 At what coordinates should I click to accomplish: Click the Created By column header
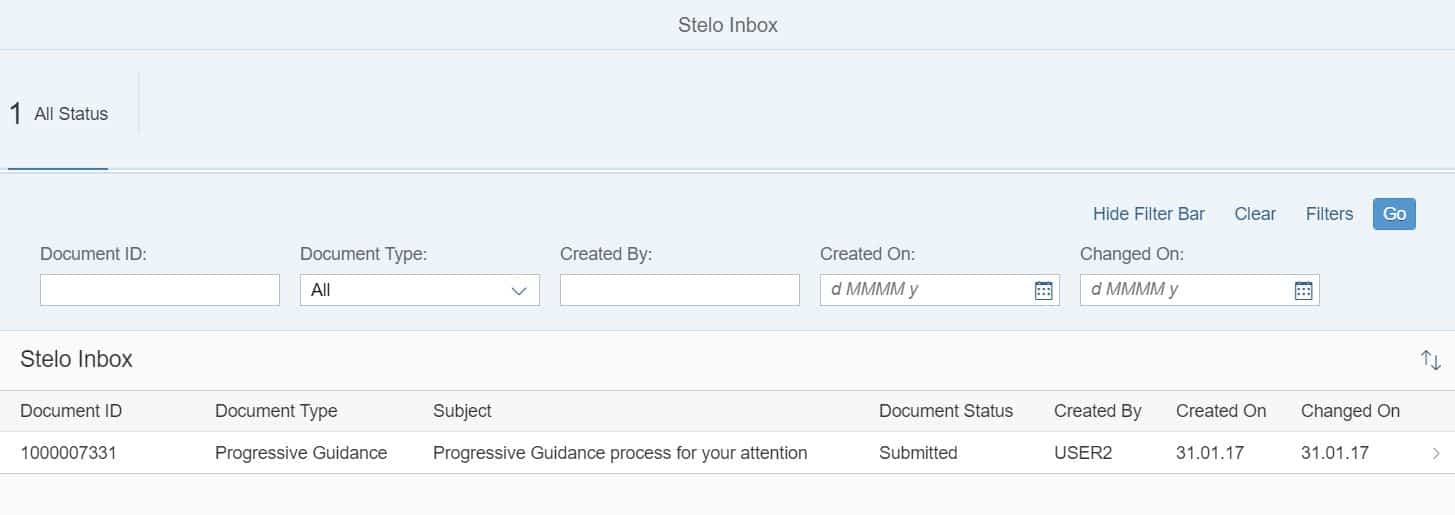point(1097,411)
